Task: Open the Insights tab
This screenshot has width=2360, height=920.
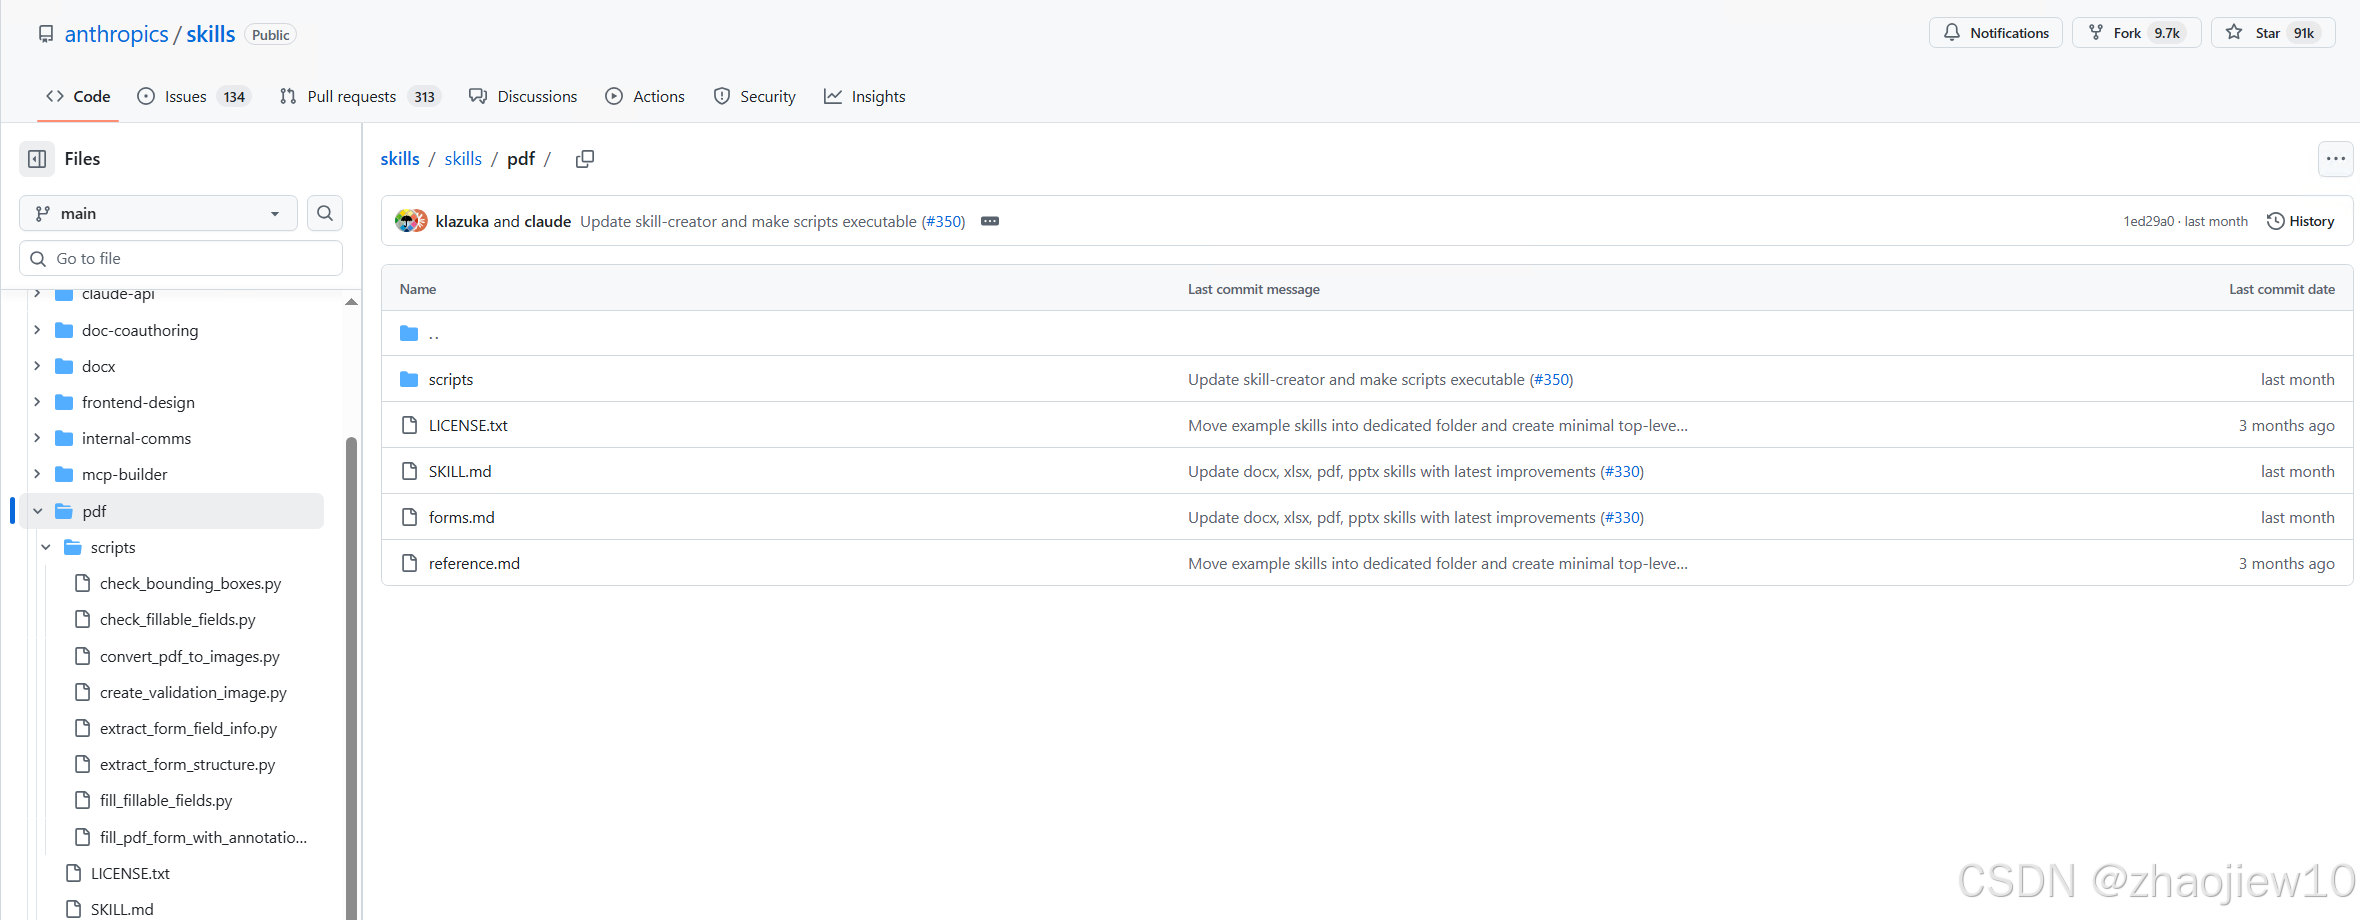Action: pyautogui.click(x=865, y=96)
